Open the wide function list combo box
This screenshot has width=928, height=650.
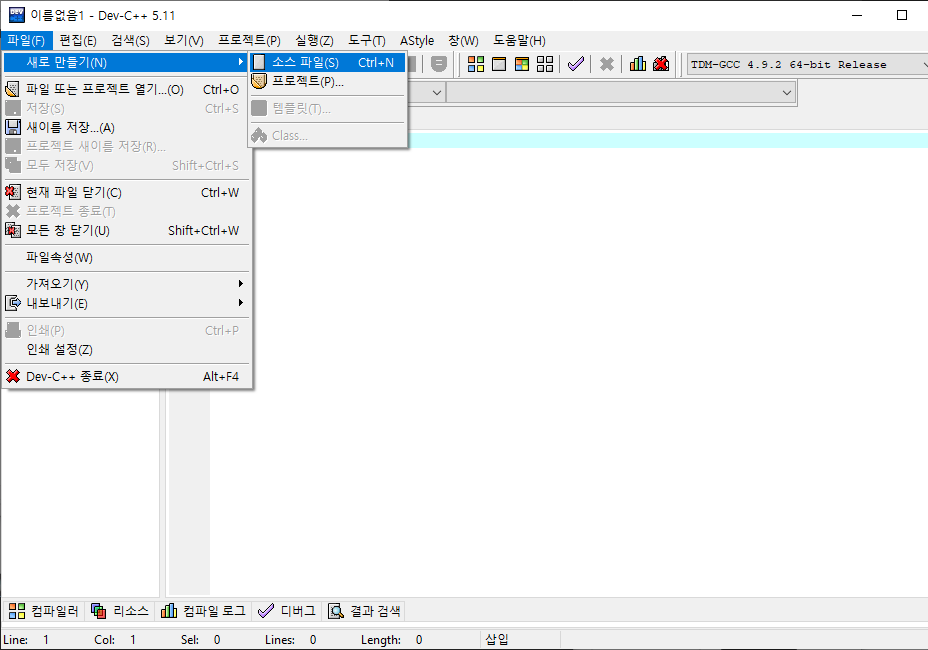(620, 93)
